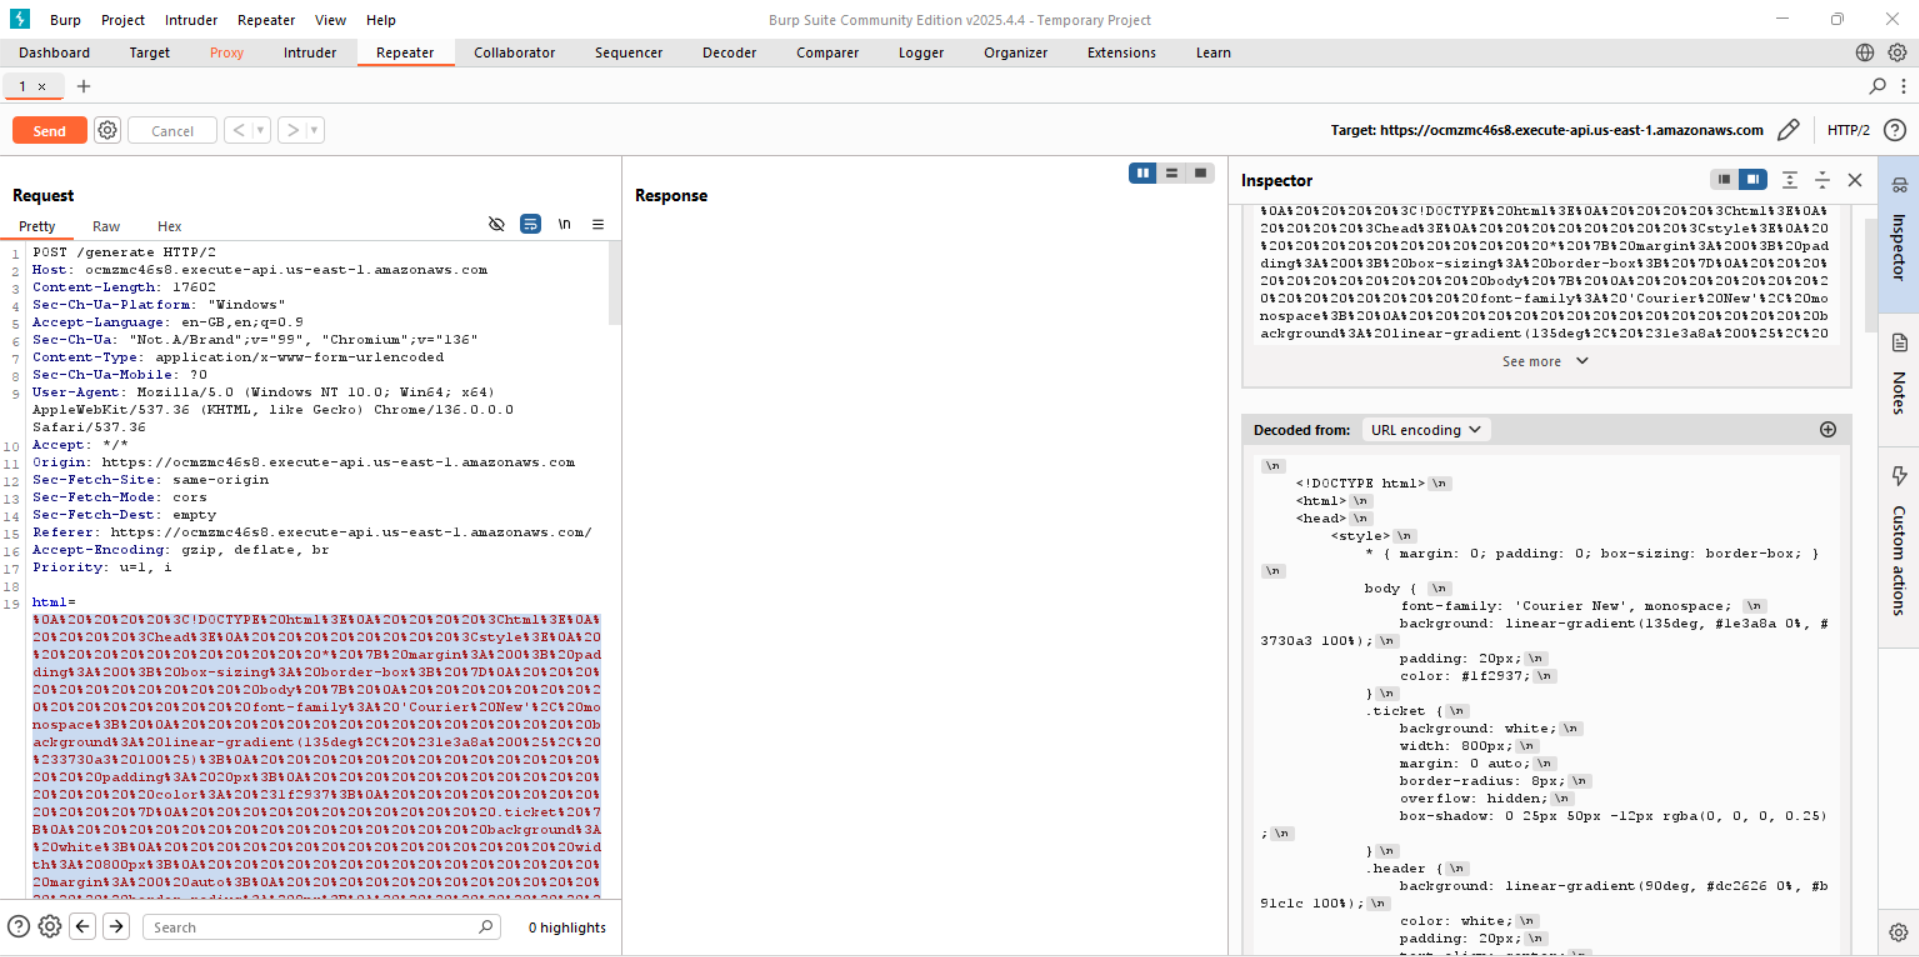The image size is (1919, 957).
Task: Toggle hide non-printable eye-slash icon in Request
Action: click(496, 224)
